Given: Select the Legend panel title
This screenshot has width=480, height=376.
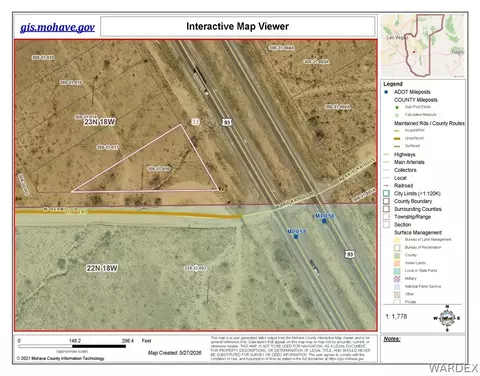Looking at the screenshot, I should point(393,84).
